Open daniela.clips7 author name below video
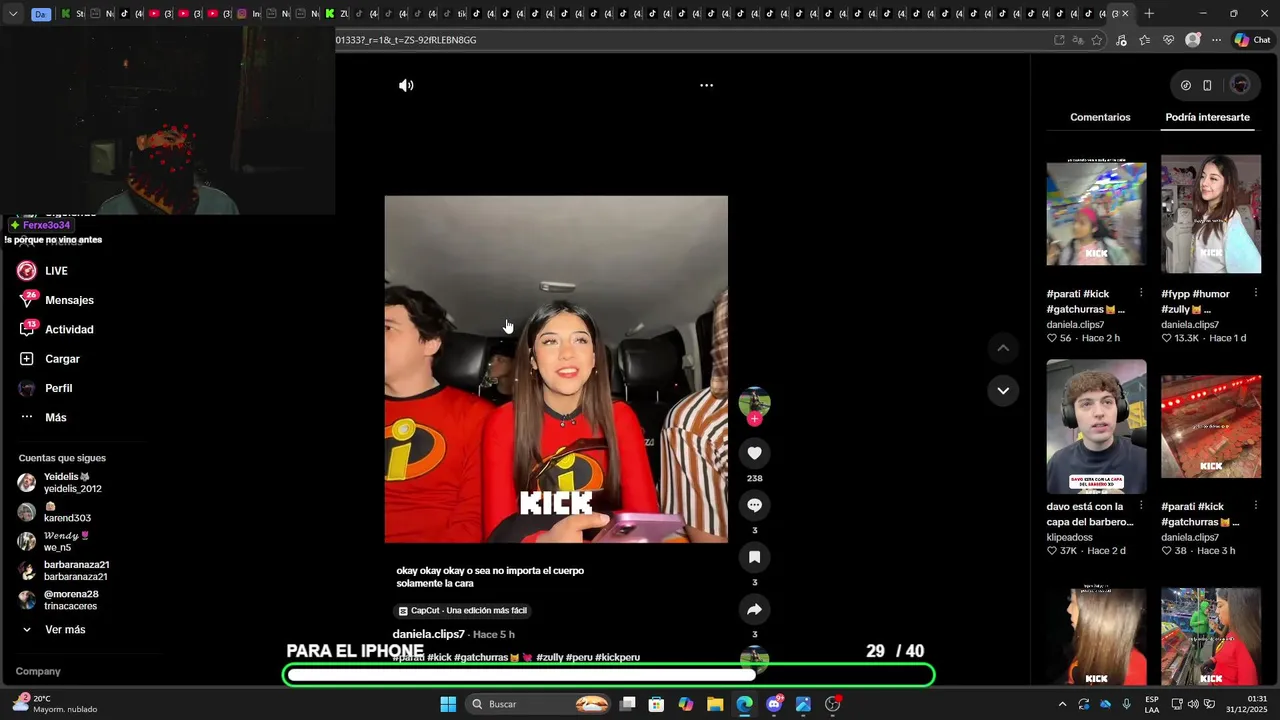Image resolution: width=1280 pixels, height=720 pixels. tap(428, 634)
